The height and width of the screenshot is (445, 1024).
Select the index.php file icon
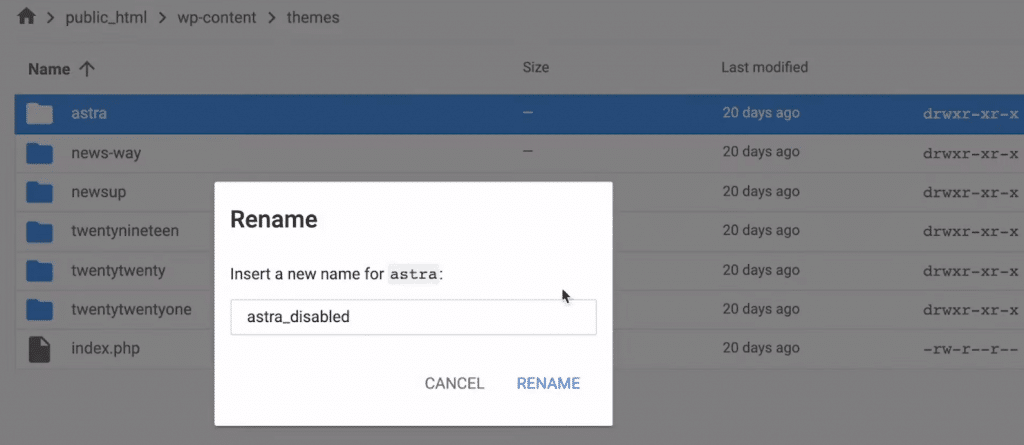pyautogui.click(x=39, y=349)
